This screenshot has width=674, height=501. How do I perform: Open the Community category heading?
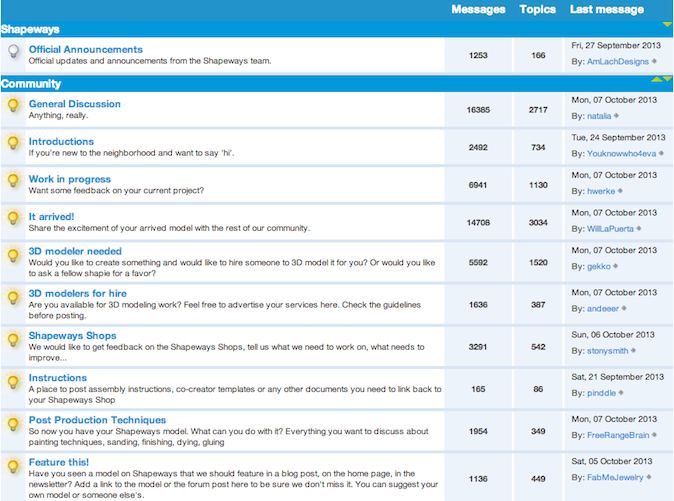tap(31, 84)
